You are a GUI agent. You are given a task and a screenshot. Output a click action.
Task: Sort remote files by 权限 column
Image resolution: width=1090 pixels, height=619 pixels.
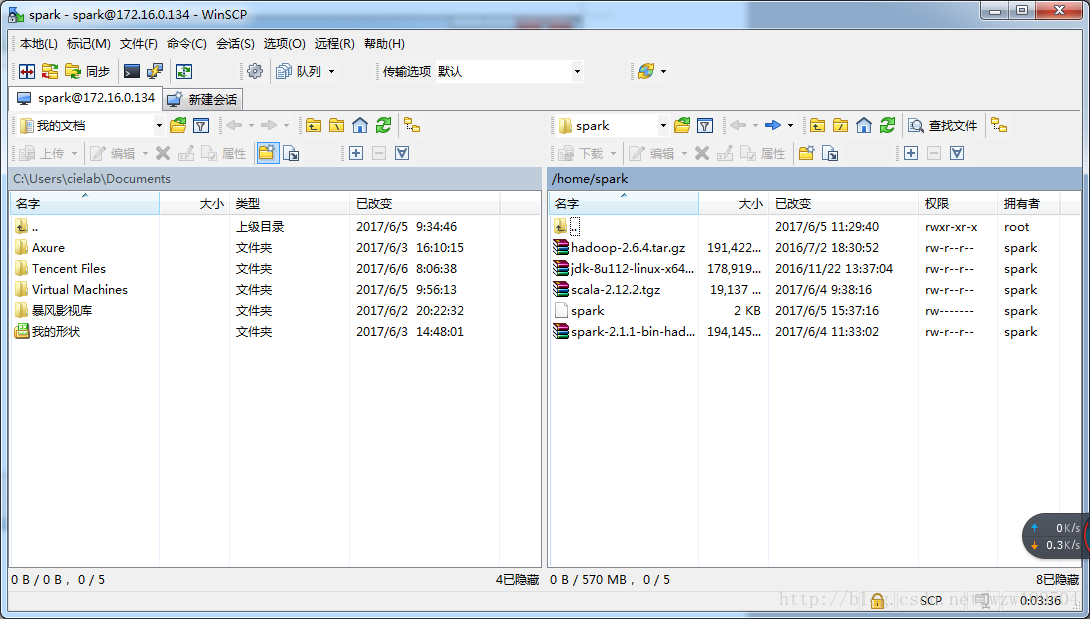click(957, 204)
